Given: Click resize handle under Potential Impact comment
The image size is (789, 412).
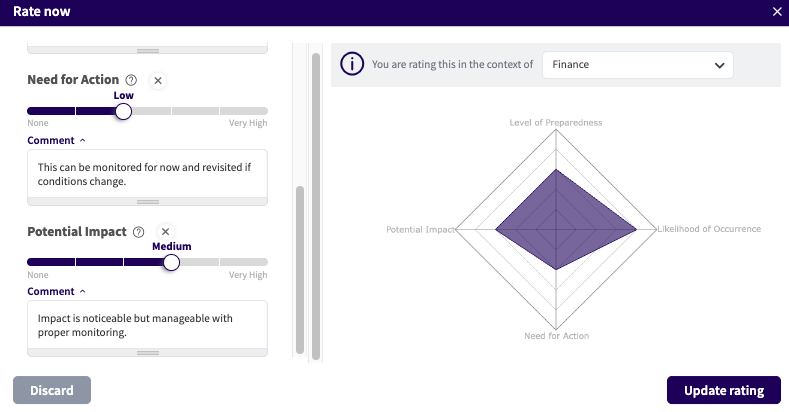Looking at the screenshot, I should point(147,352).
